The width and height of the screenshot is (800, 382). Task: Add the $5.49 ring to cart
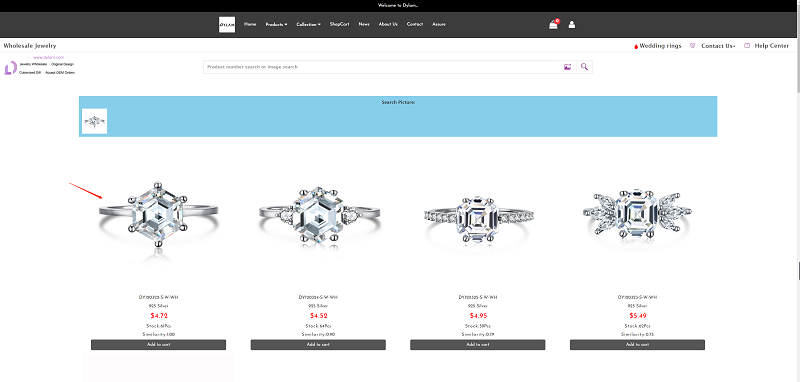coord(637,345)
